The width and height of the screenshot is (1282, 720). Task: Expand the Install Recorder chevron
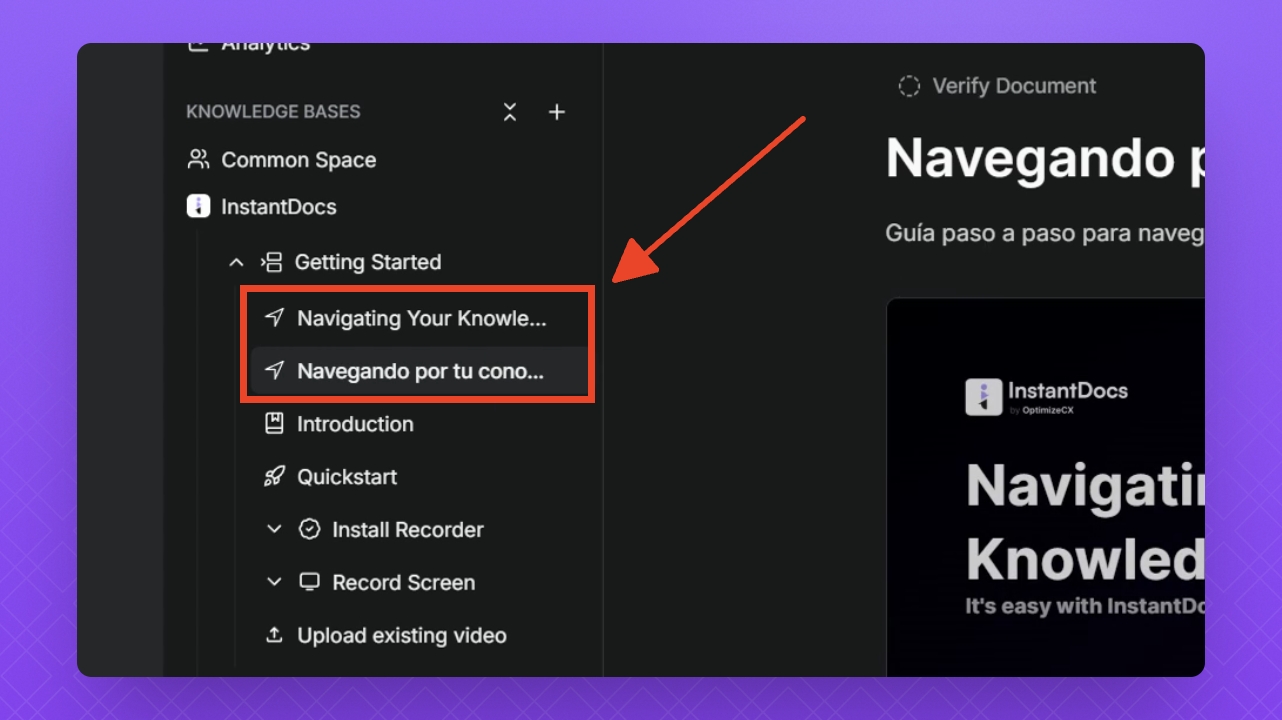tap(274, 530)
